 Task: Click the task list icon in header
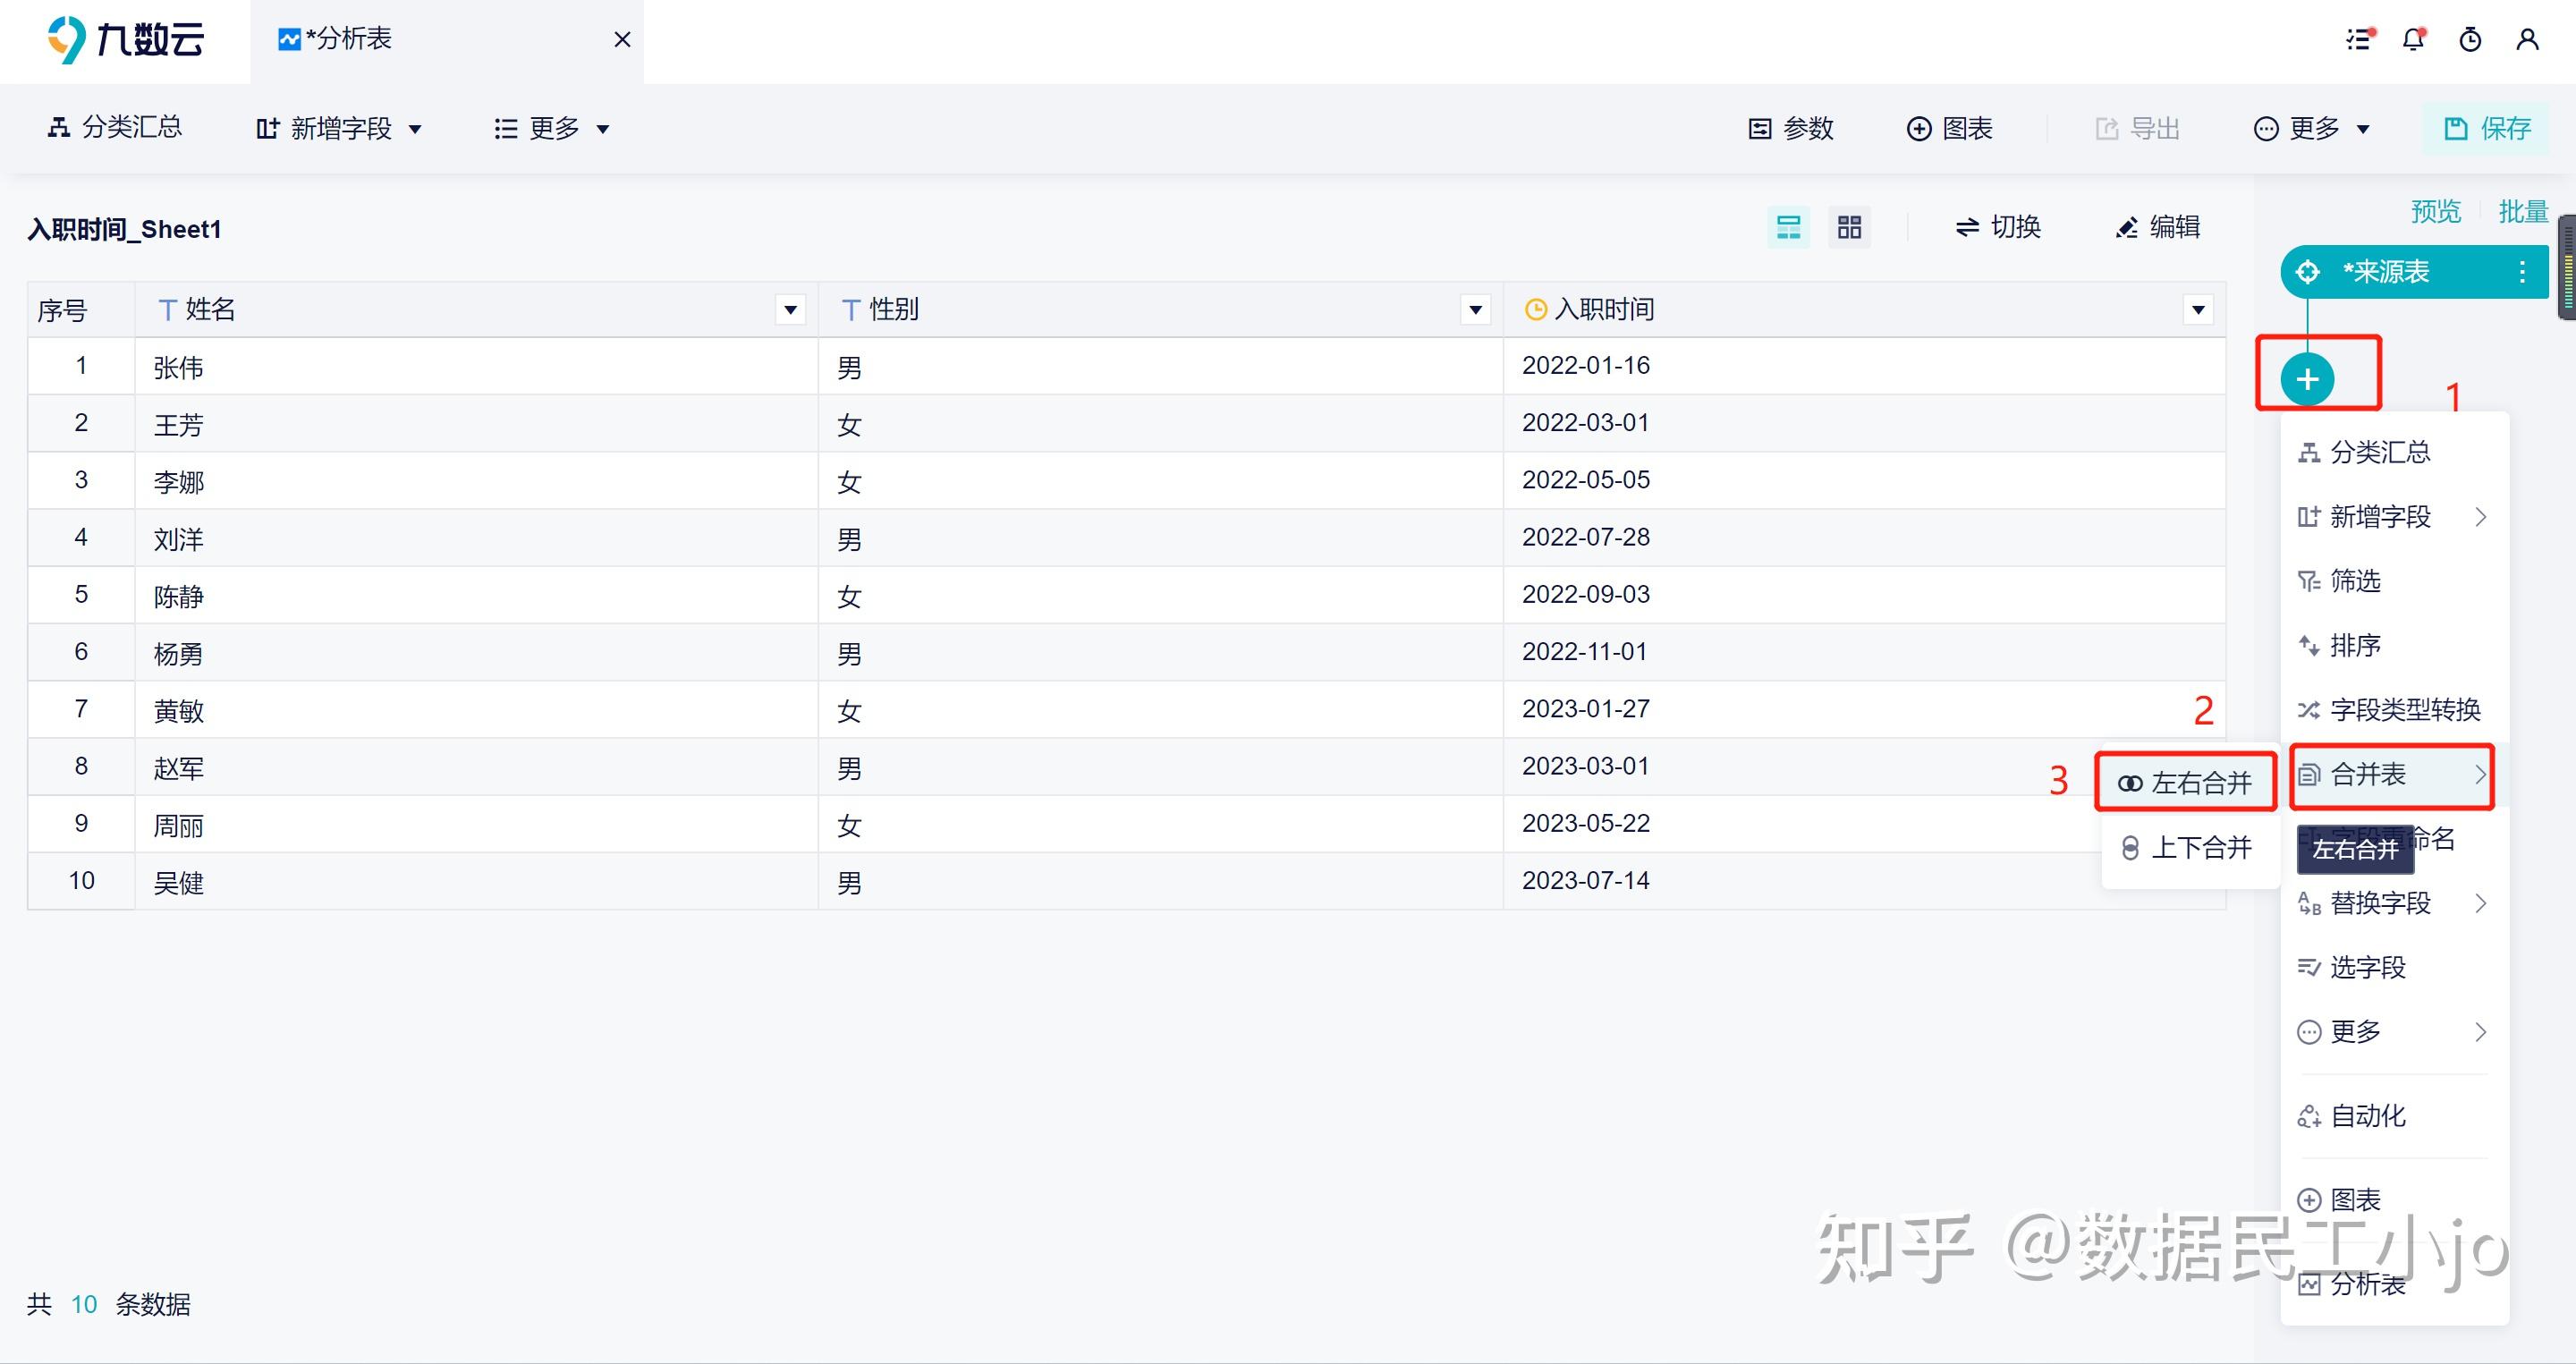pos(2359,40)
